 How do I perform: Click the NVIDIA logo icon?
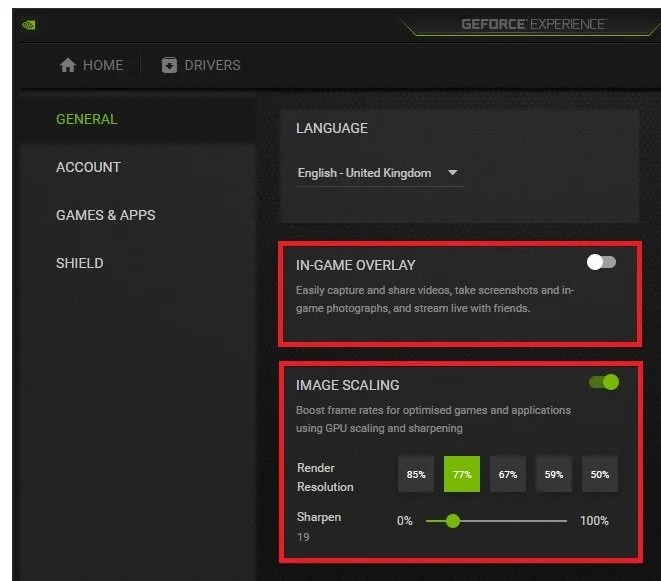coord(29,25)
